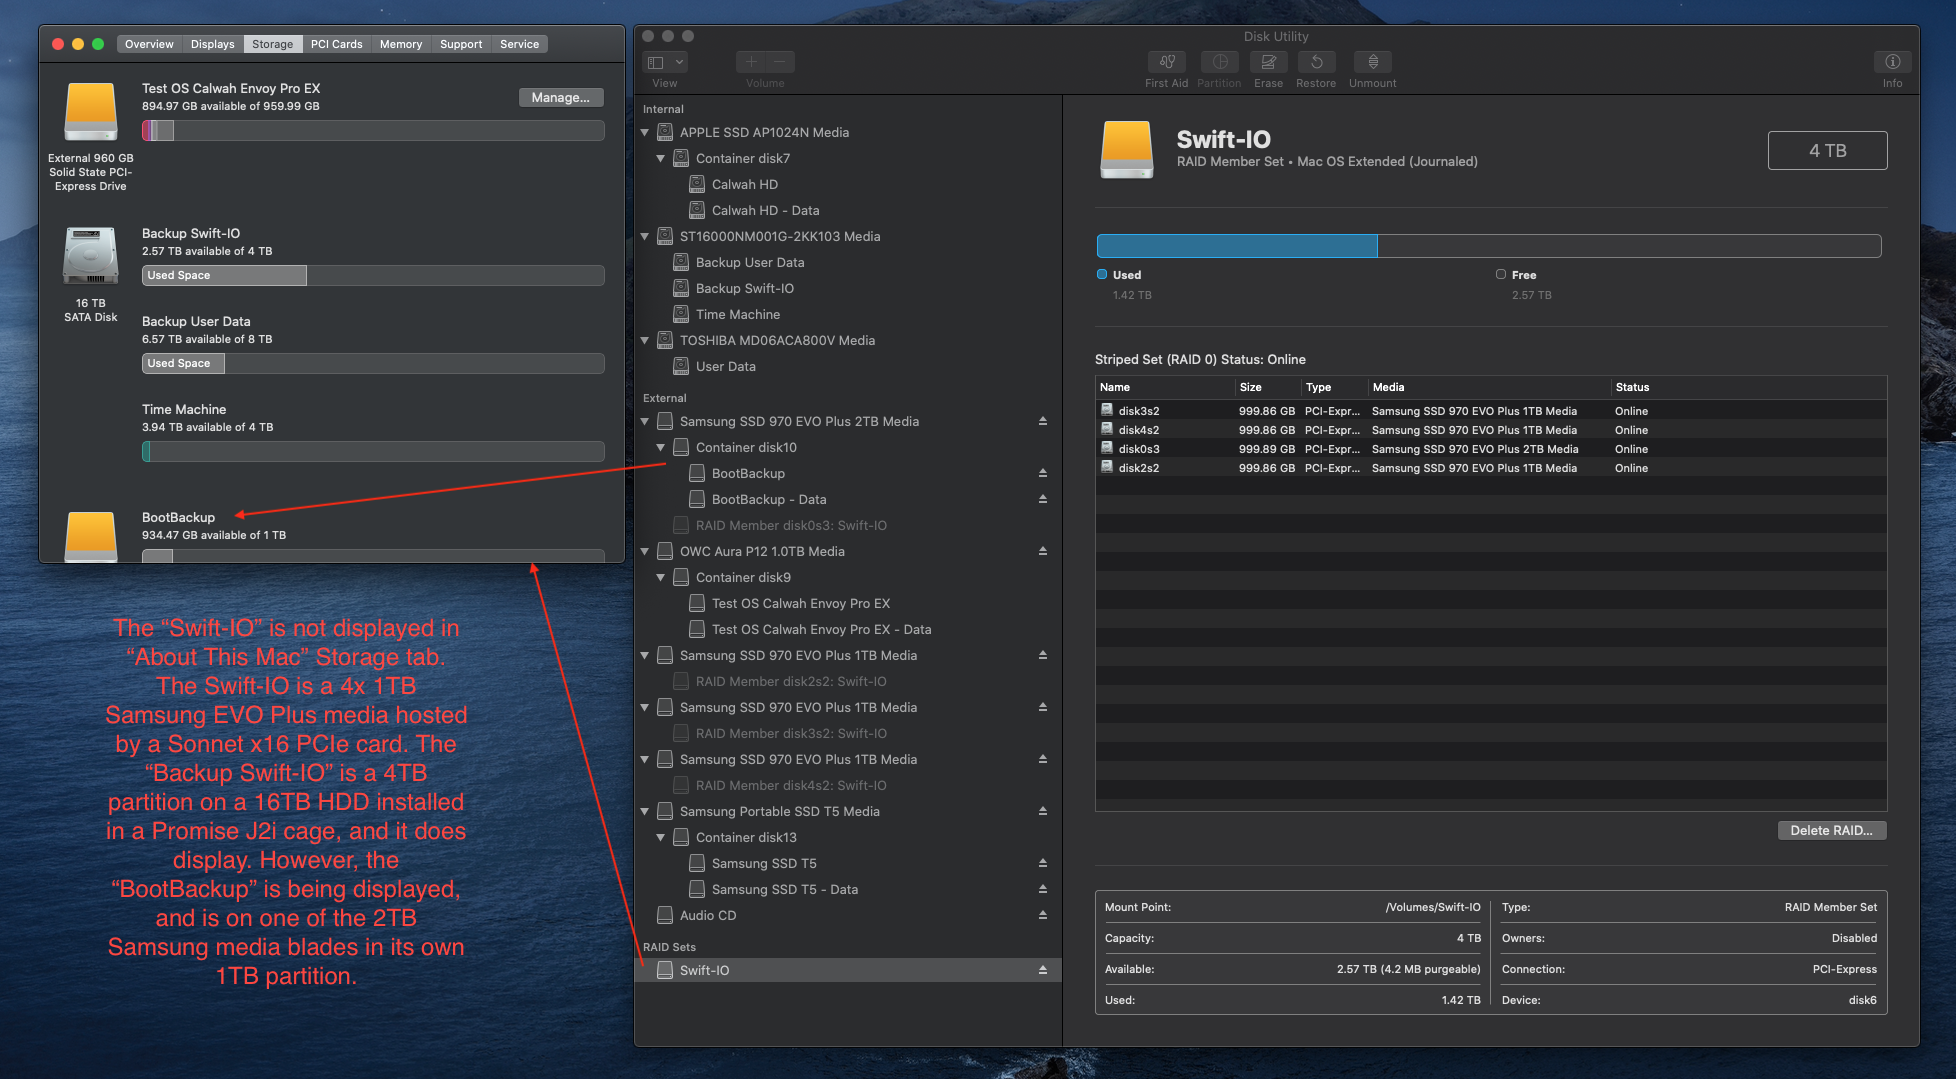
Task: Eject the BootBackup volume
Action: tap(1042, 473)
